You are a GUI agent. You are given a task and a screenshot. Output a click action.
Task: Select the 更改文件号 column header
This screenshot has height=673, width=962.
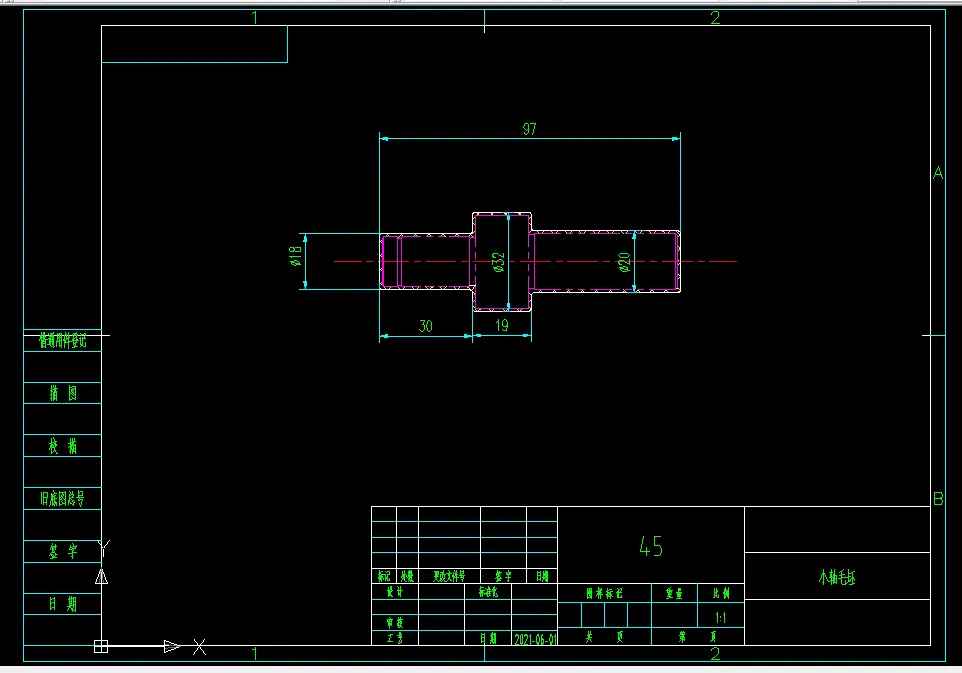tap(449, 576)
